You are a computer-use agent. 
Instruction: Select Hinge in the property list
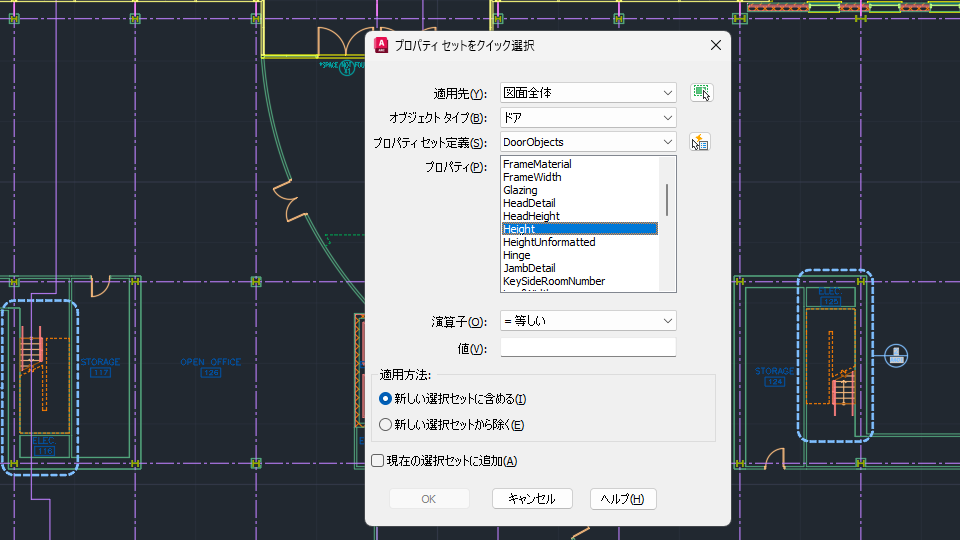(x=580, y=255)
